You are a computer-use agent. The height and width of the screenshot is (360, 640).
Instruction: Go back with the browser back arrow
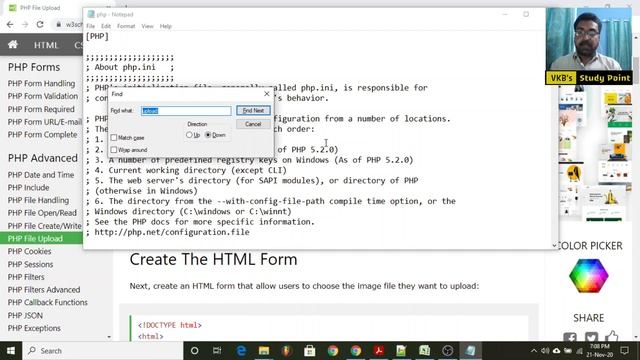coord(10,24)
